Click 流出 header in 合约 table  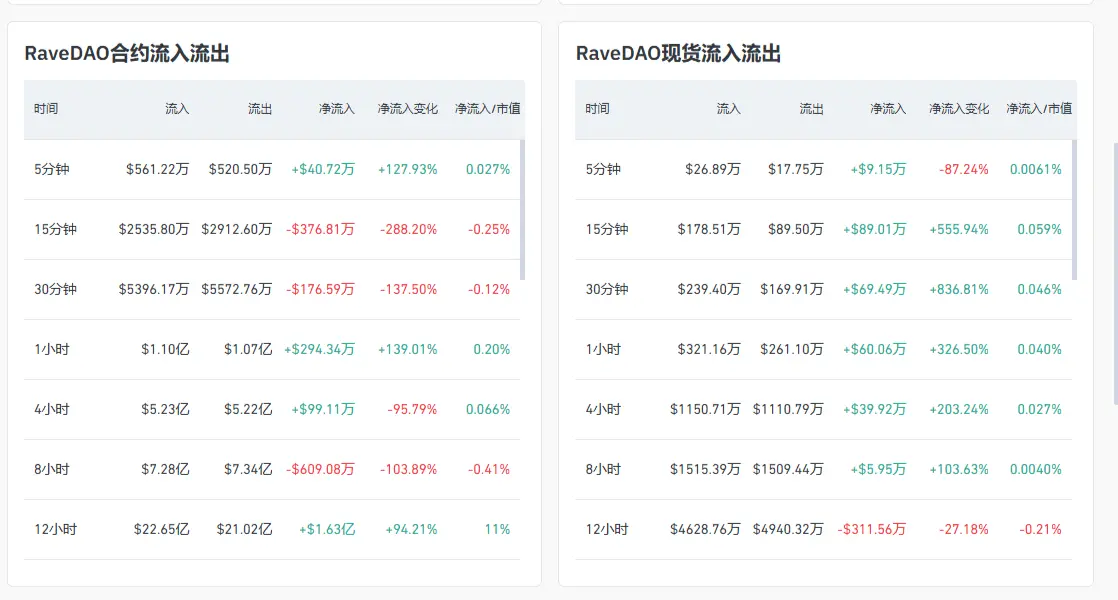point(260,108)
